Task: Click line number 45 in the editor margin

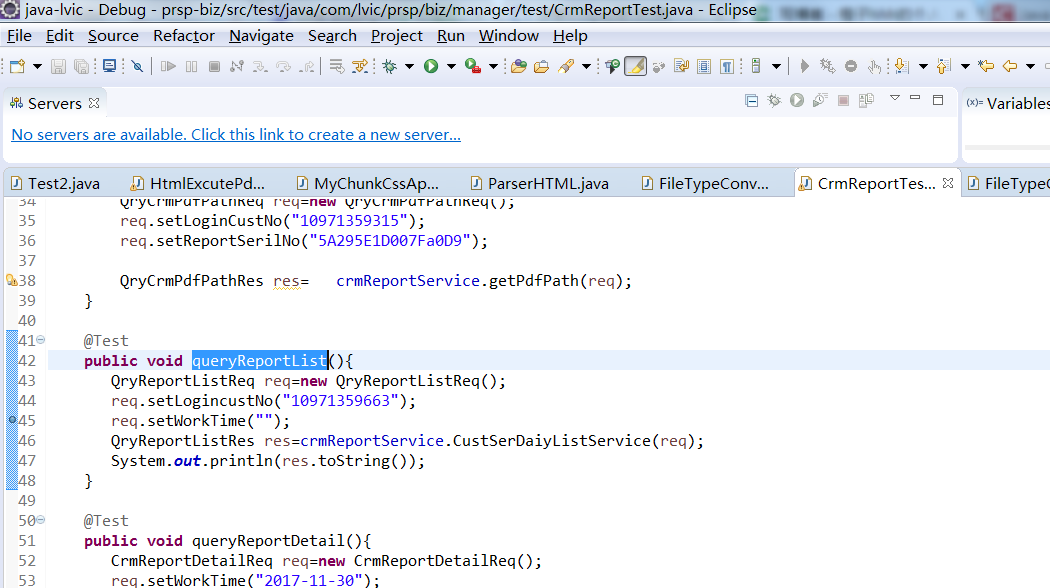Action: pyautogui.click(x=26, y=421)
